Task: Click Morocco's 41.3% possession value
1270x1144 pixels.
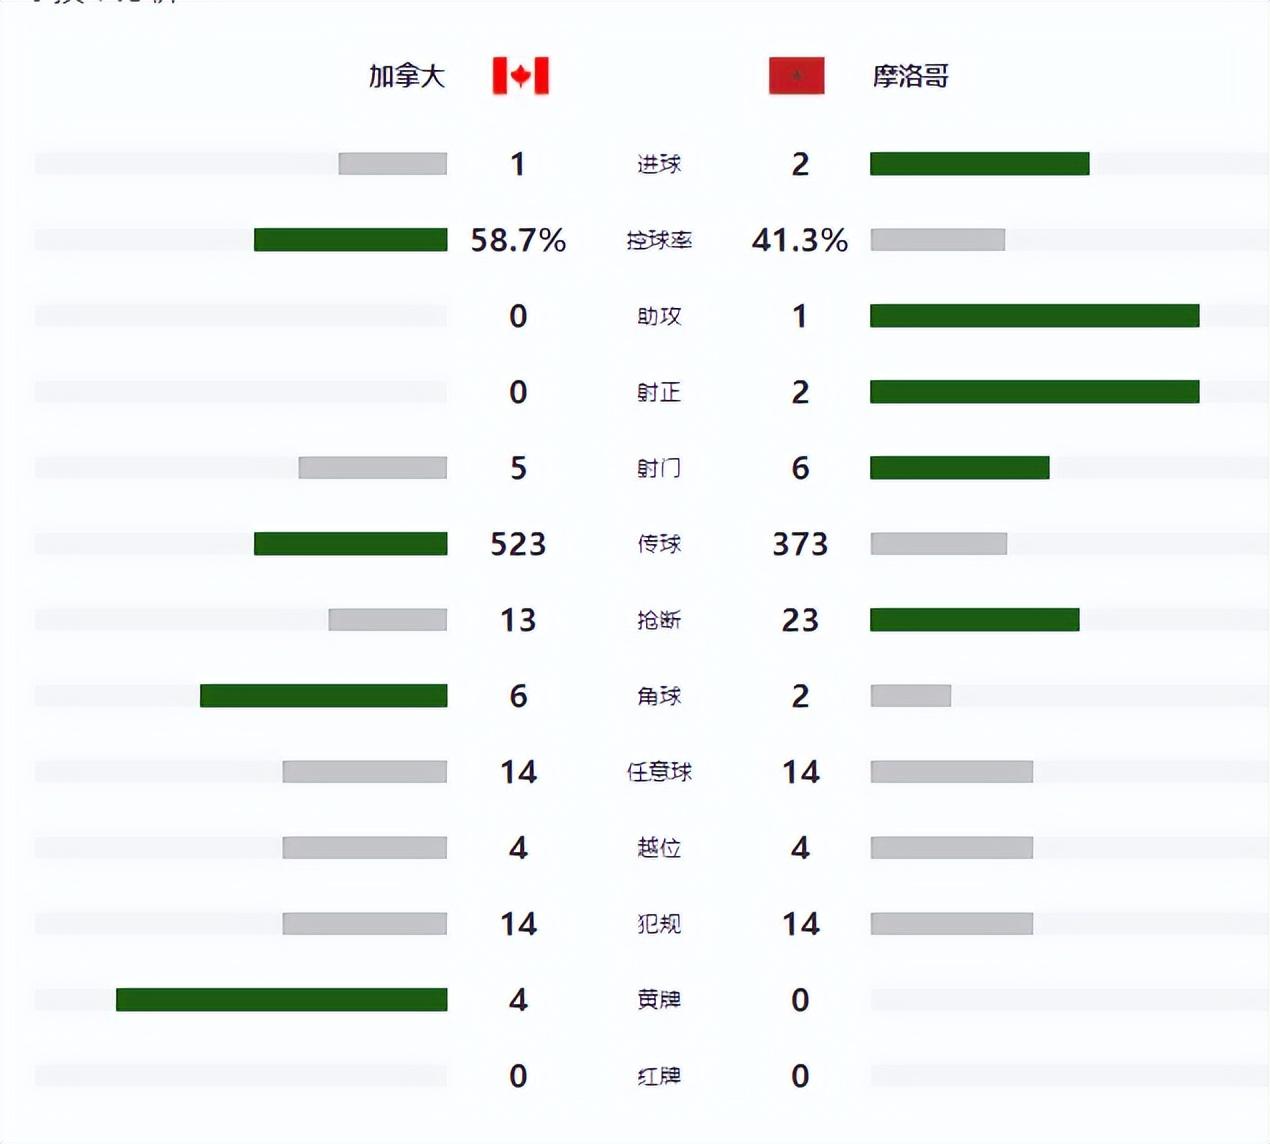Action: [800, 240]
